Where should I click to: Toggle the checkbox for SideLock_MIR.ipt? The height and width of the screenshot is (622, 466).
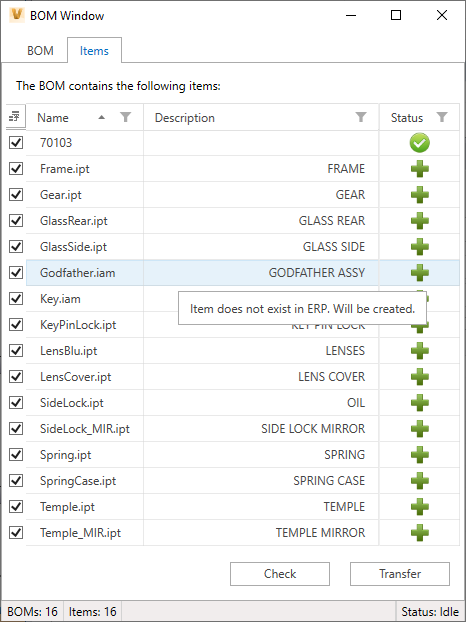click(16, 429)
